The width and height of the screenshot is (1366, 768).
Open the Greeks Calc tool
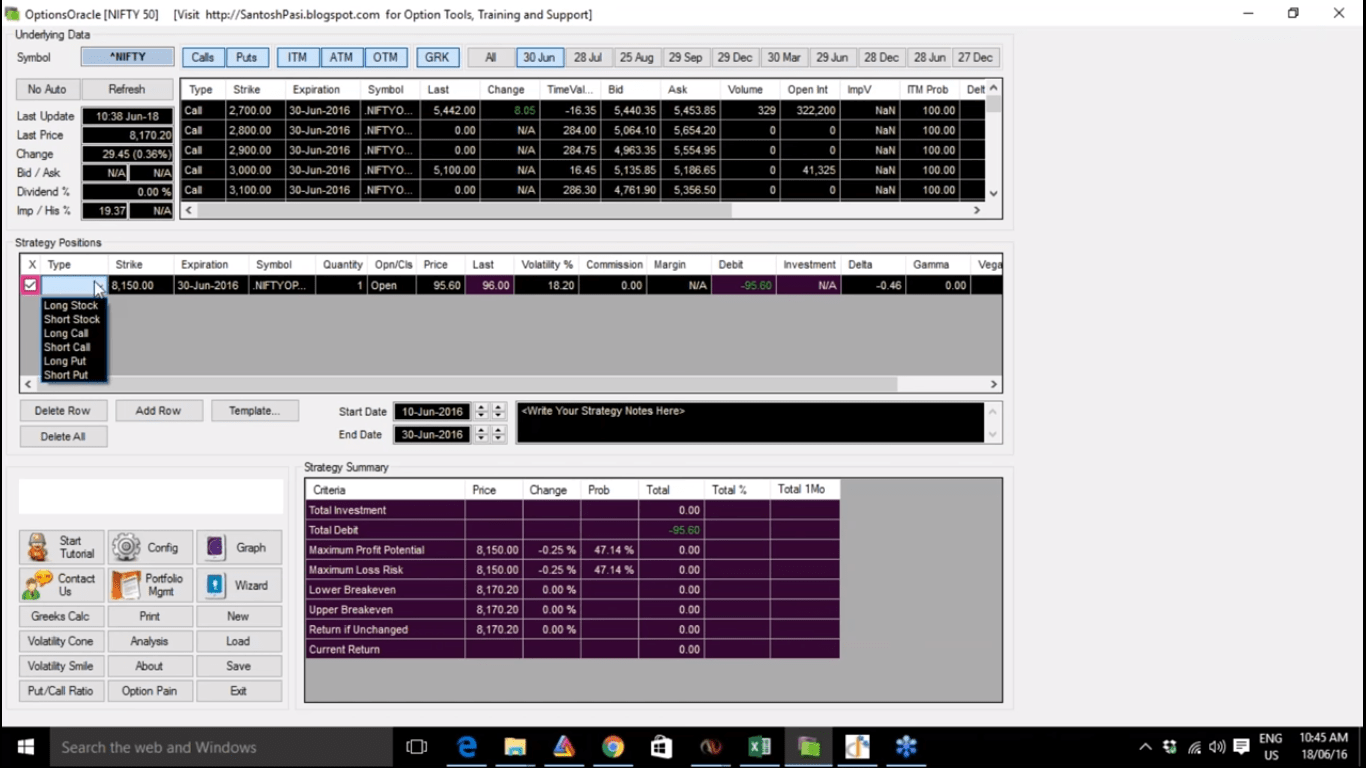(61, 616)
